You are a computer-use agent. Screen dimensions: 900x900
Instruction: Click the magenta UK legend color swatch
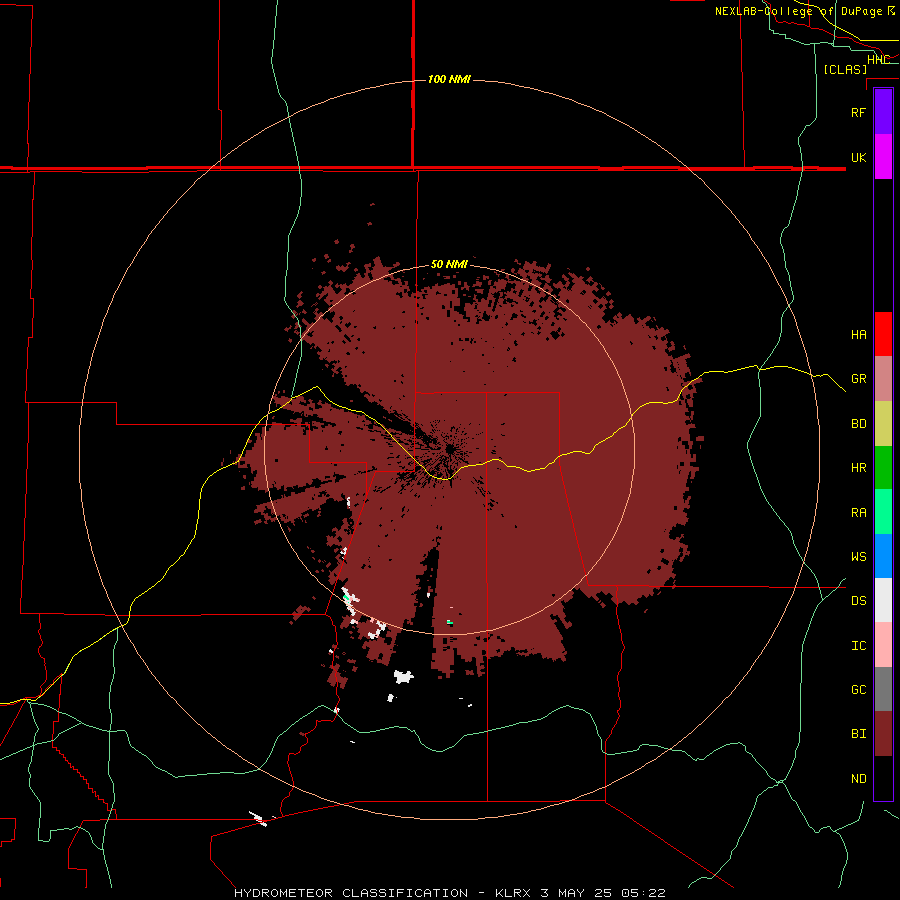coord(883,157)
